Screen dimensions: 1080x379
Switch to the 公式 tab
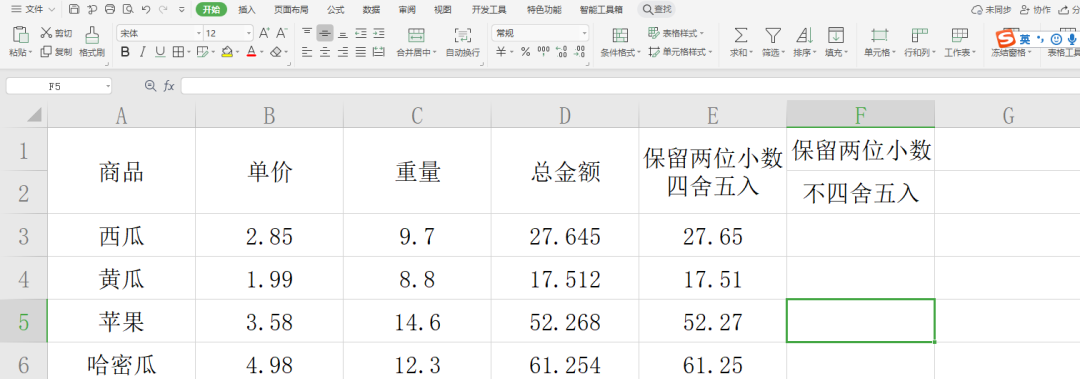tap(335, 10)
